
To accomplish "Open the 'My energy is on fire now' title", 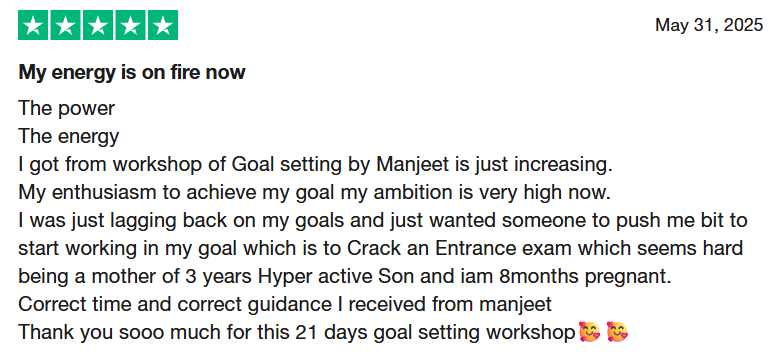I will pos(132,73).
